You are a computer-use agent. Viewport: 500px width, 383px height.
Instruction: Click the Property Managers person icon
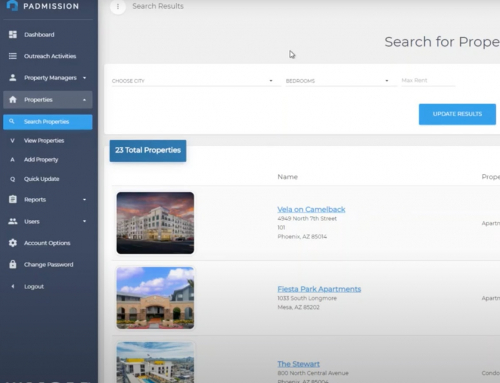tap(13, 78)
